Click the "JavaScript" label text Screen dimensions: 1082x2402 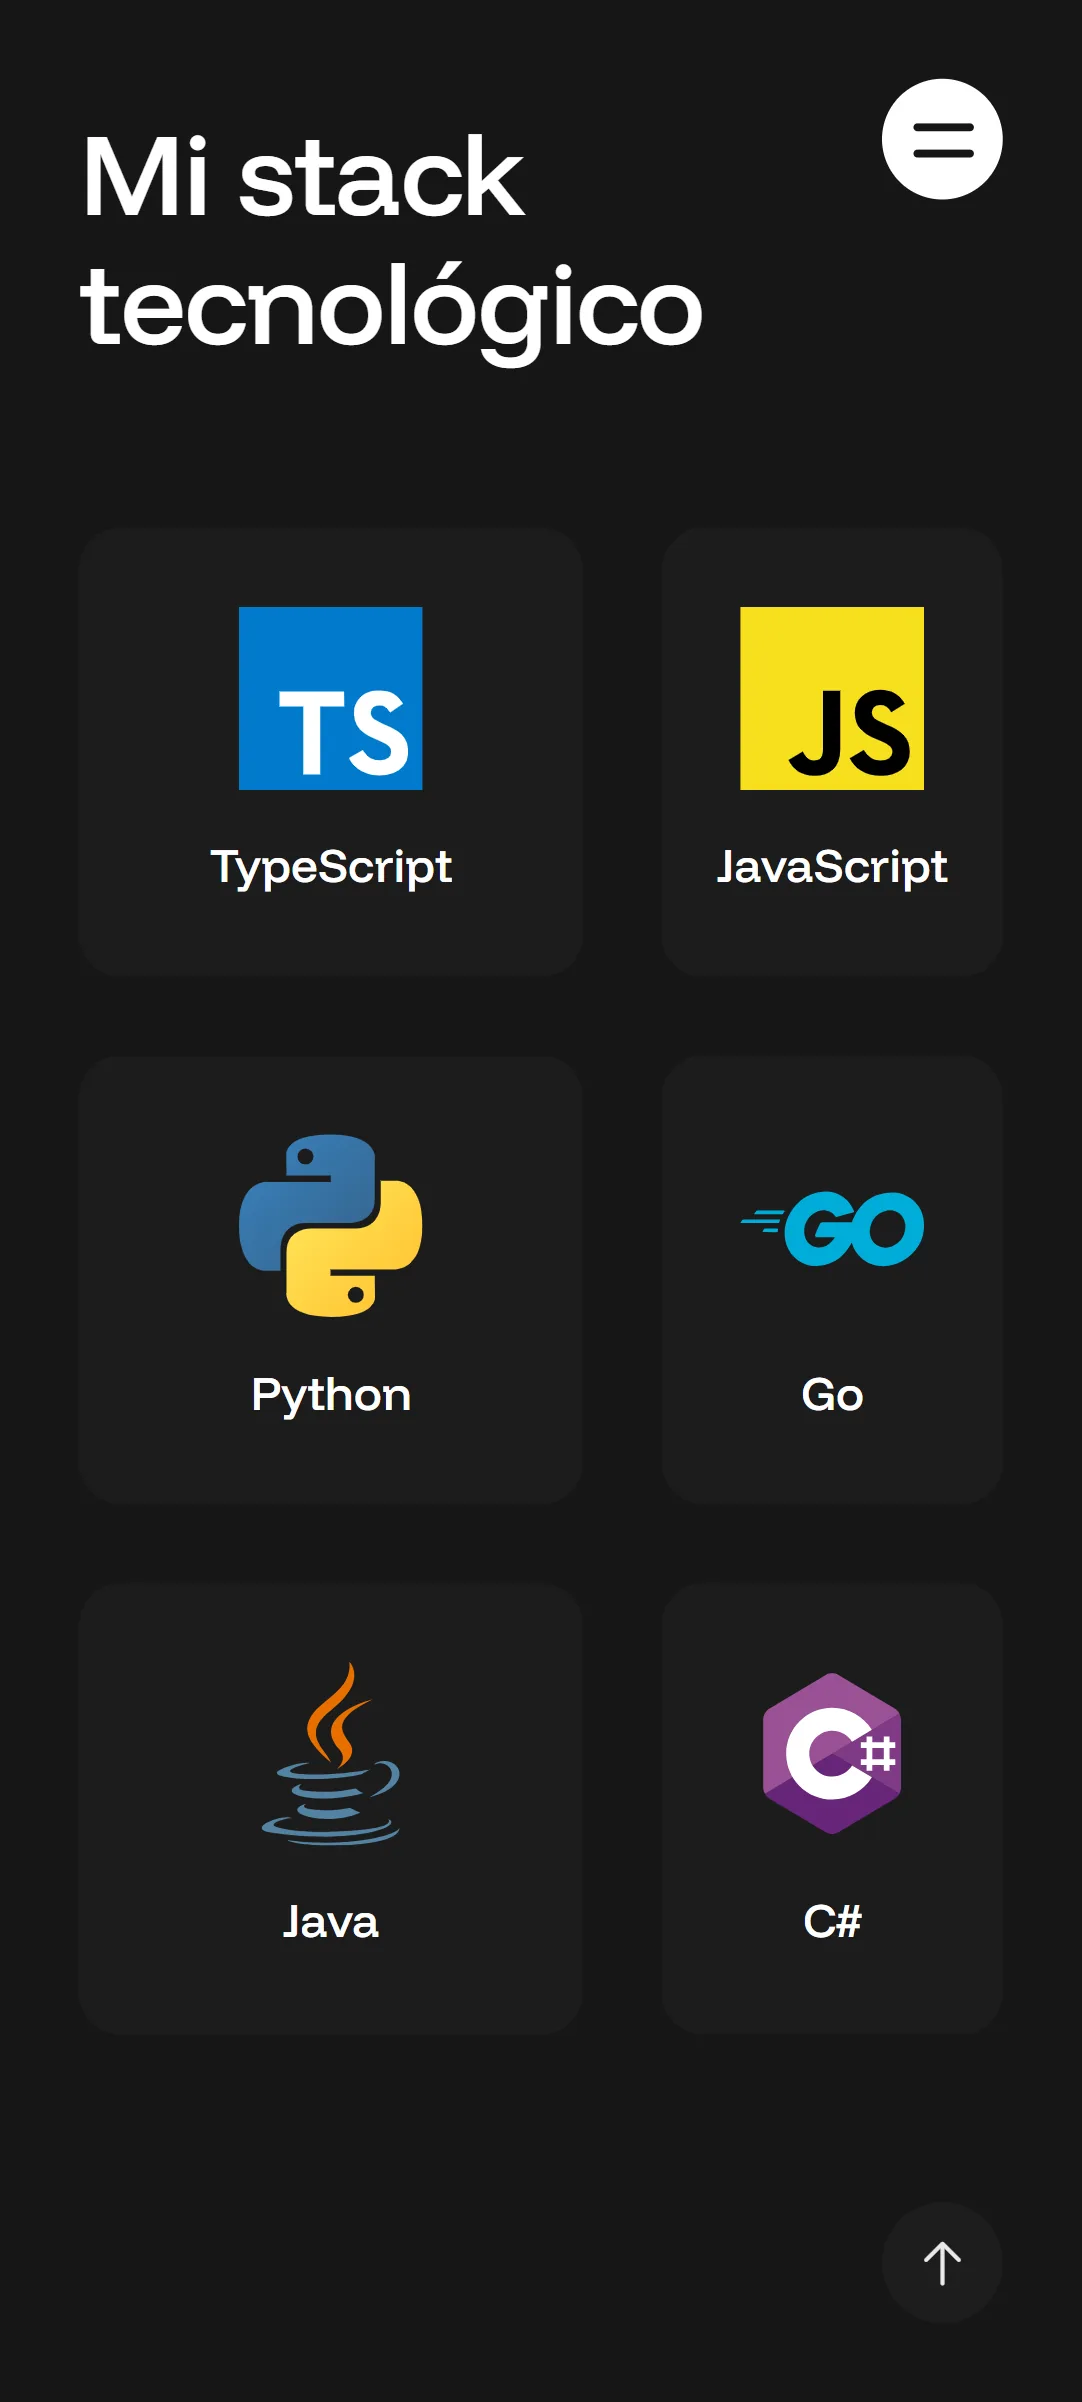click(x=832, y=867)
